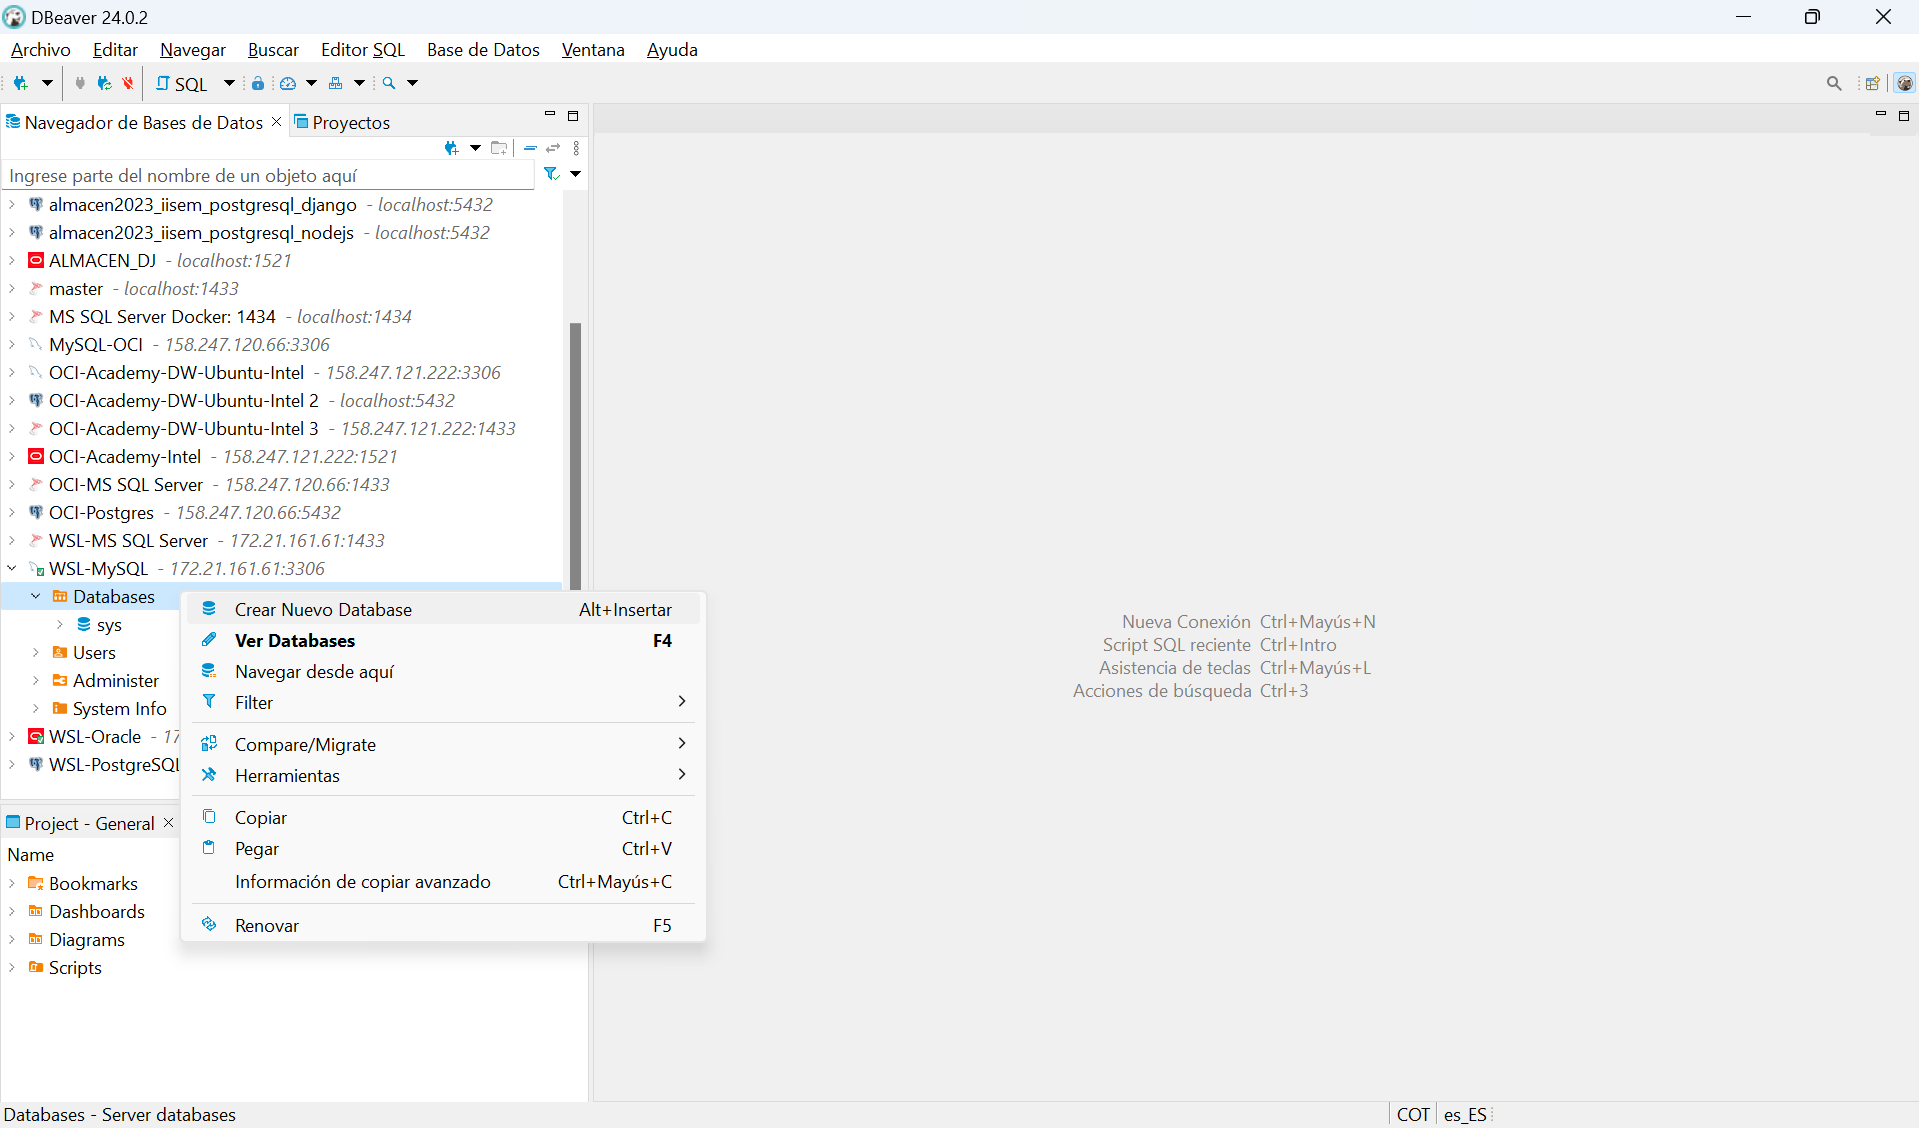Viewport: 1919px width, 1128px height.
Task: Click the gray Connect plug icon
Action: (x=80, y=83)
